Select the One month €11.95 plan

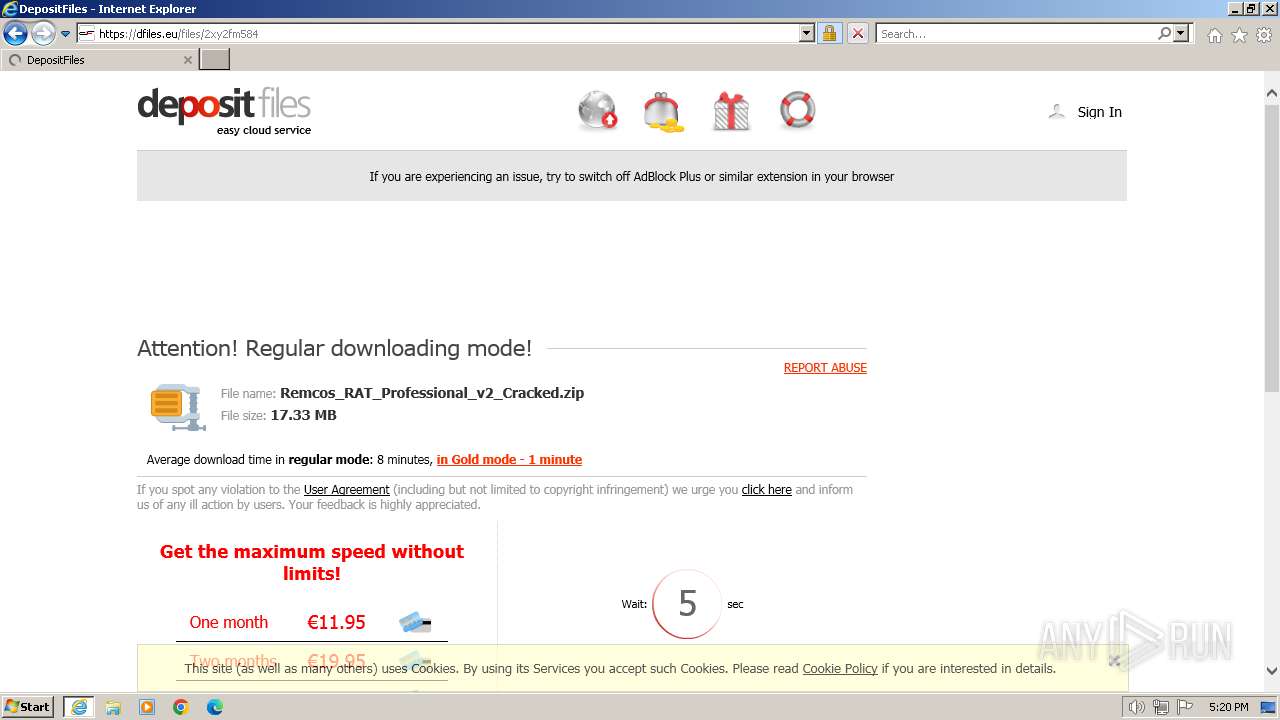[311, 622]
